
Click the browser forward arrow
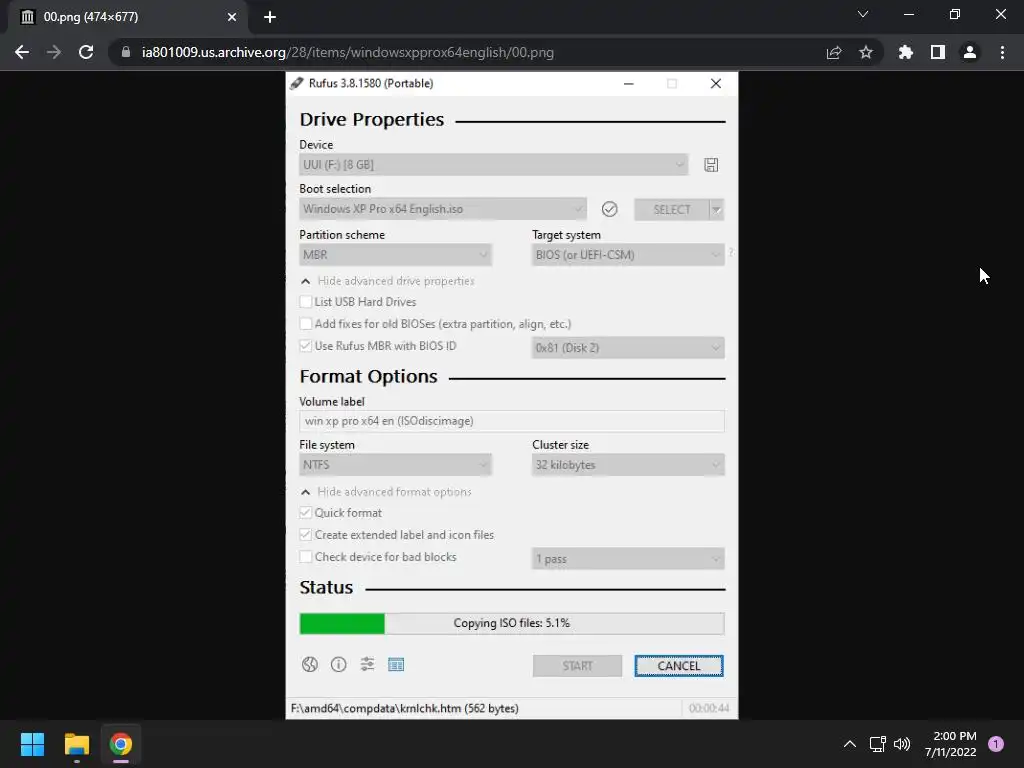pos(54,52)
